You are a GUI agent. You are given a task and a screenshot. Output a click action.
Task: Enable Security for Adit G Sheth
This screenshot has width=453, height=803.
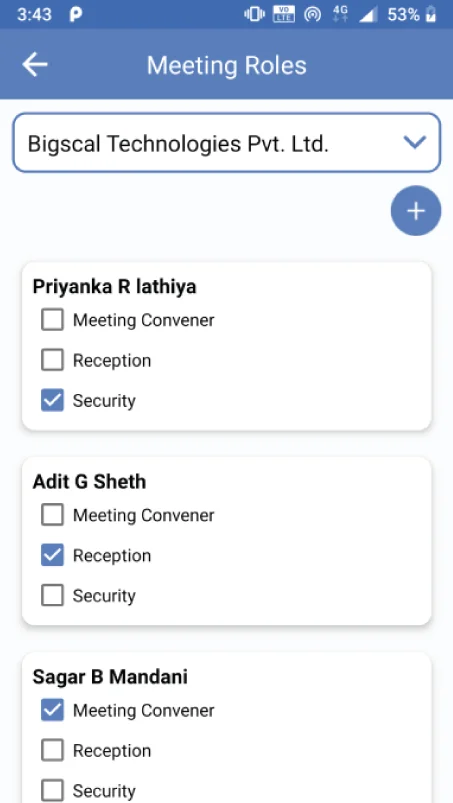coord(52,596)
